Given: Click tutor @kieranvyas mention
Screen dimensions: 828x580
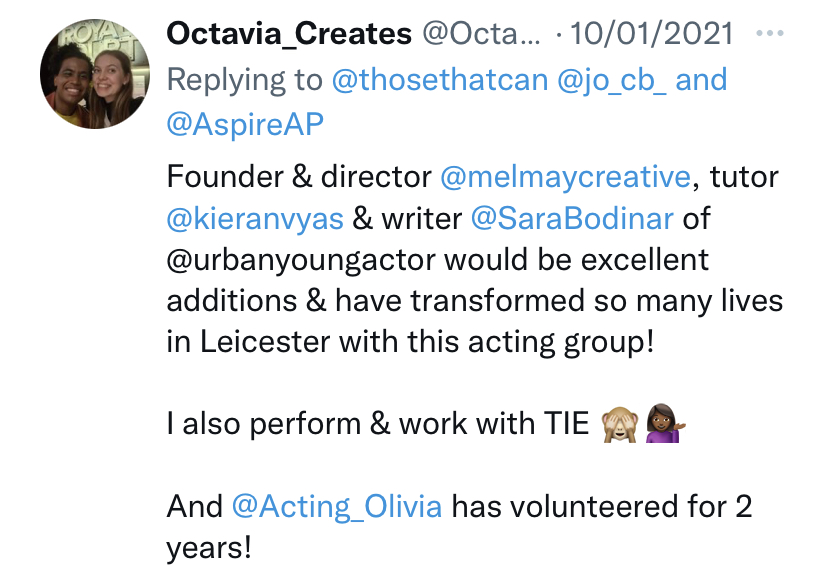Looking at the screenshot, I should [x=256, y=219].
